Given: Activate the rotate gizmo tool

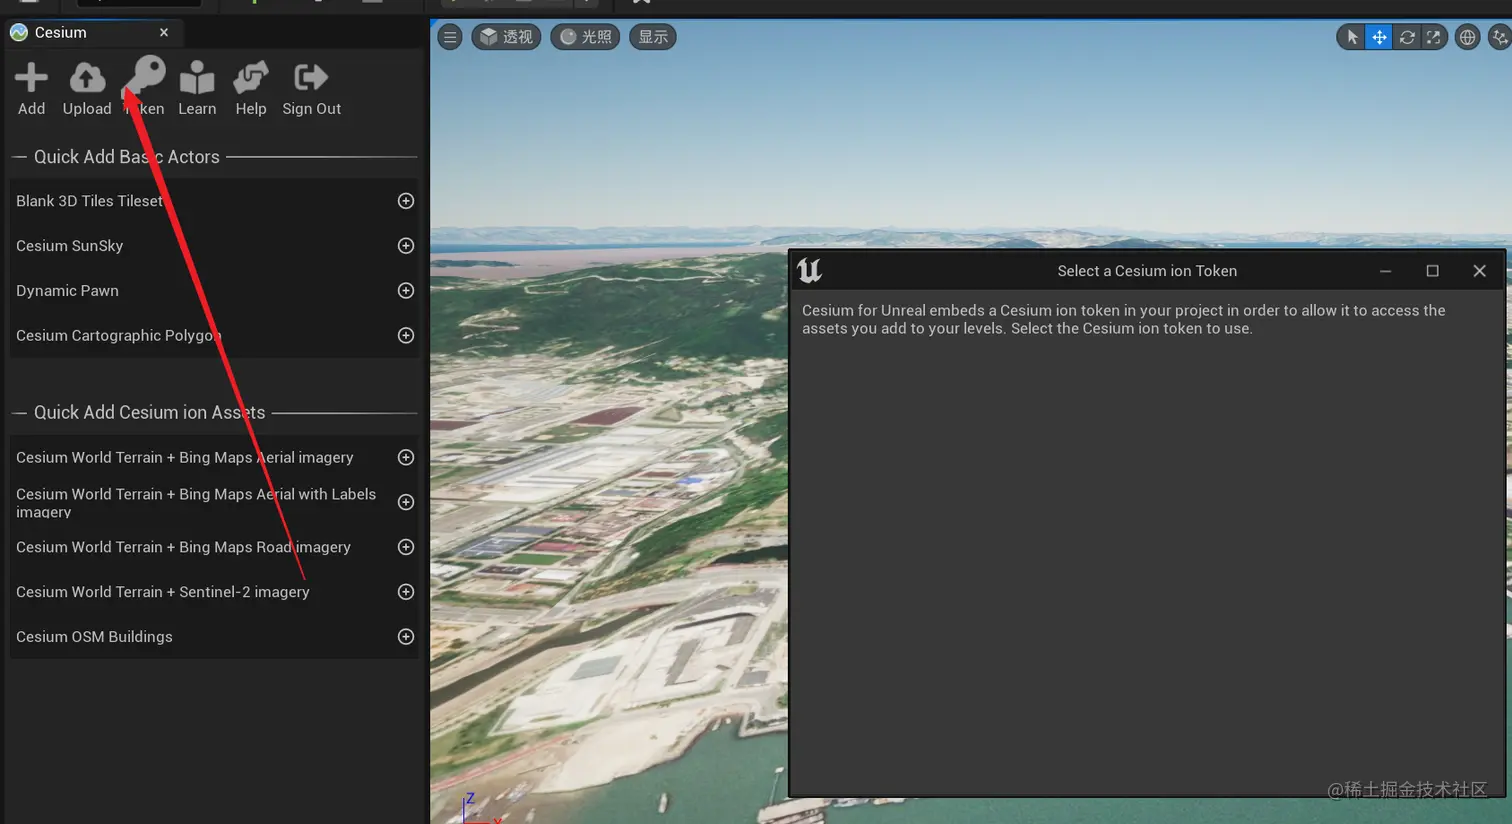Looking at the screenshot, I should (x=1407, y=37).
